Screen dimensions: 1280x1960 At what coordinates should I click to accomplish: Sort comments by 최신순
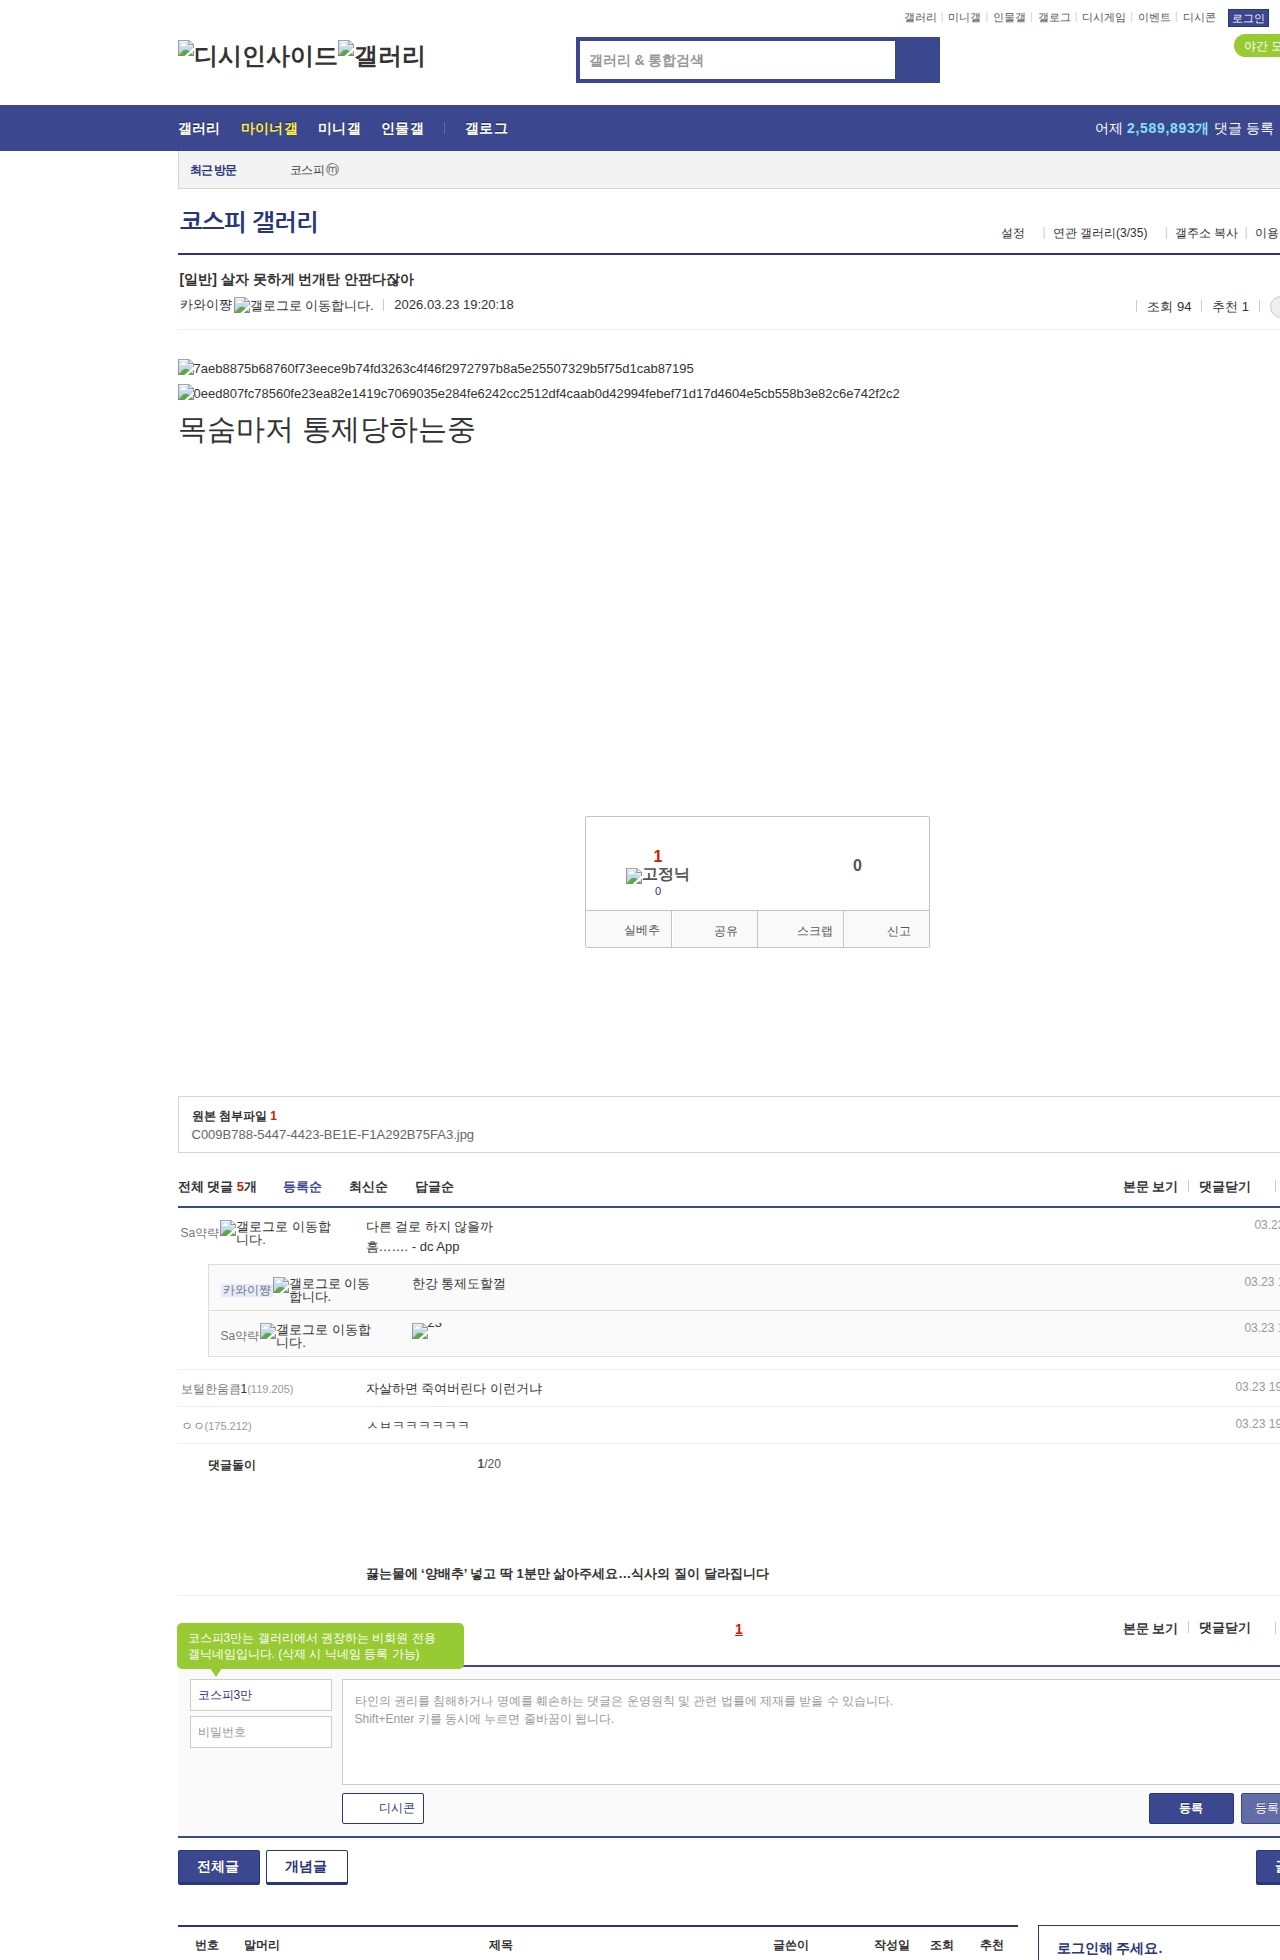click(x=368, y=1187)
